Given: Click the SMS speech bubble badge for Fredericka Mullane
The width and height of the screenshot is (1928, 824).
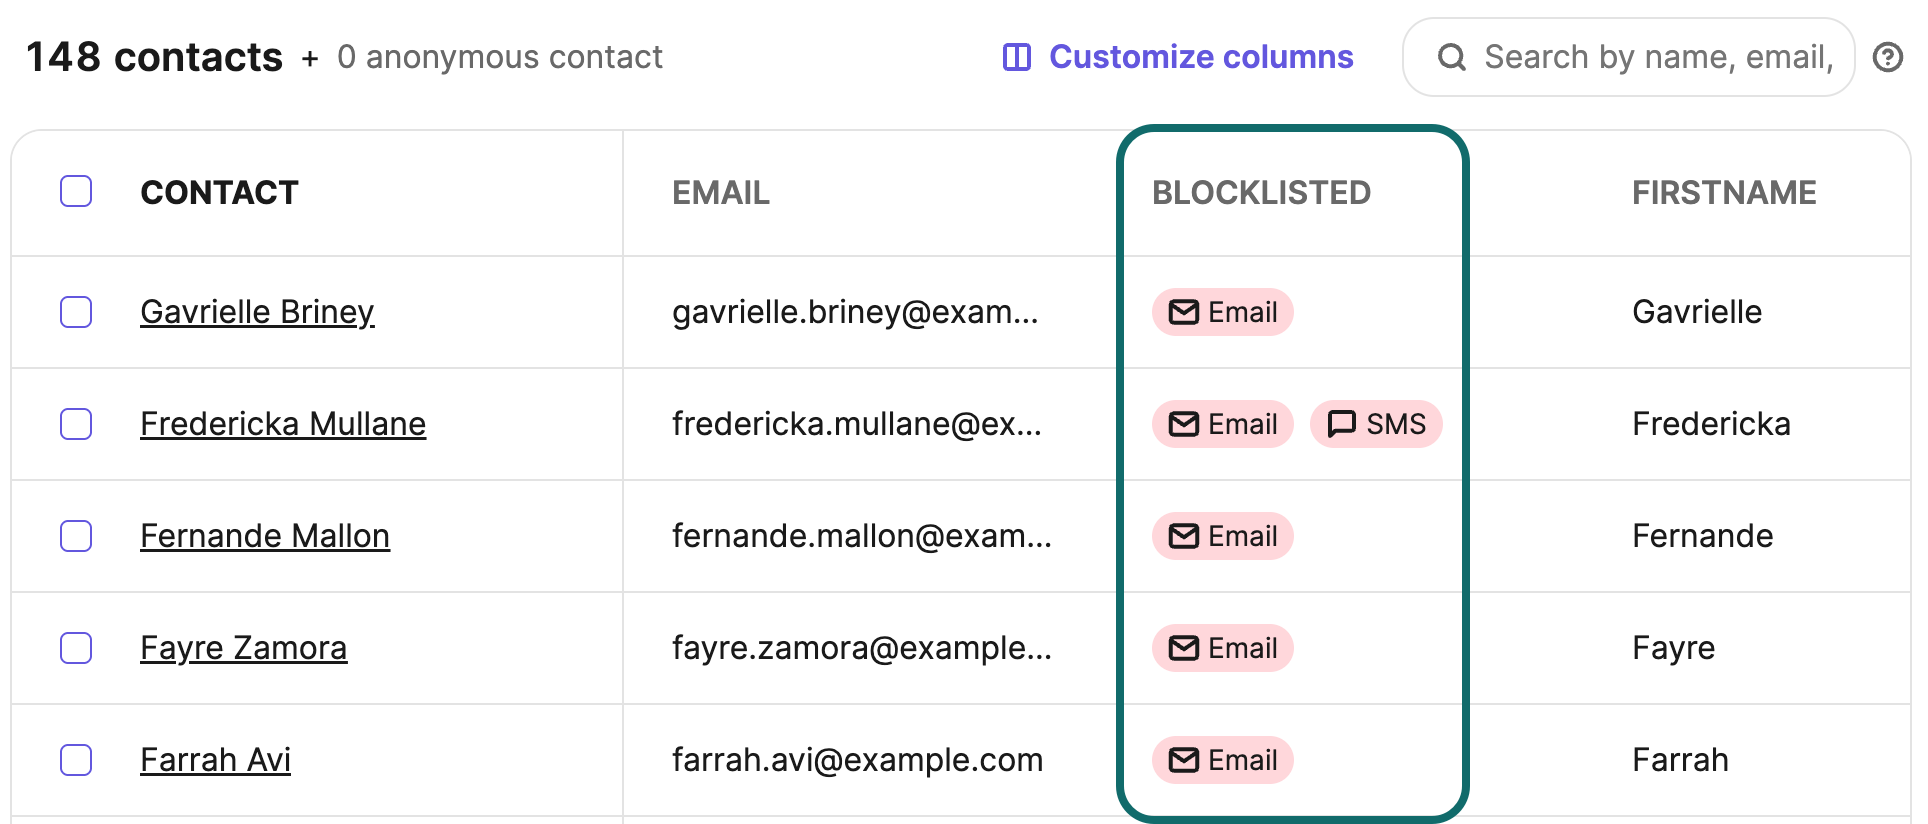Looking at the screenshot, I should point(1377,424).
